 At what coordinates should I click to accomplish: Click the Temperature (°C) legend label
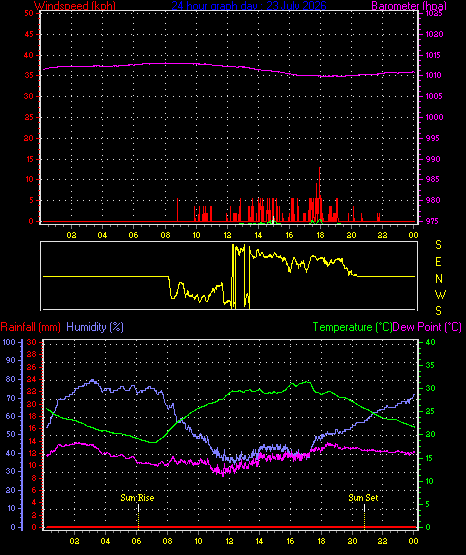[352, 327]
